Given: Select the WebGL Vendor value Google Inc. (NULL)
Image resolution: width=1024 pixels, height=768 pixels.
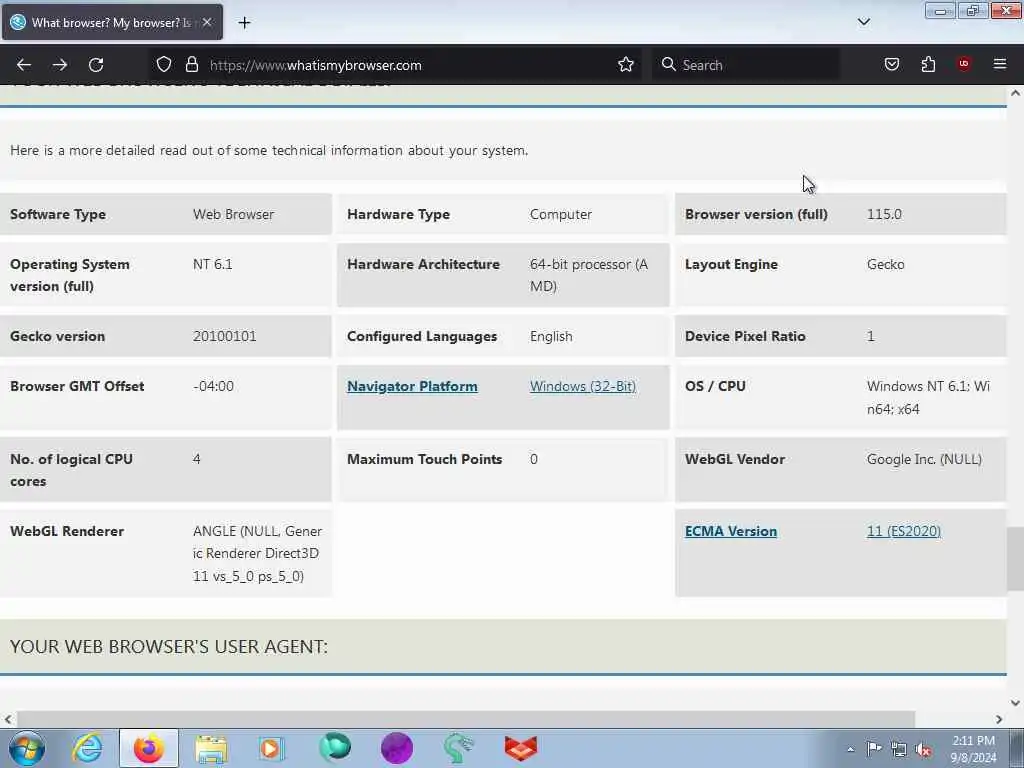Looking at the screenshot, I should pyautogui.click(x=924, y=459).
